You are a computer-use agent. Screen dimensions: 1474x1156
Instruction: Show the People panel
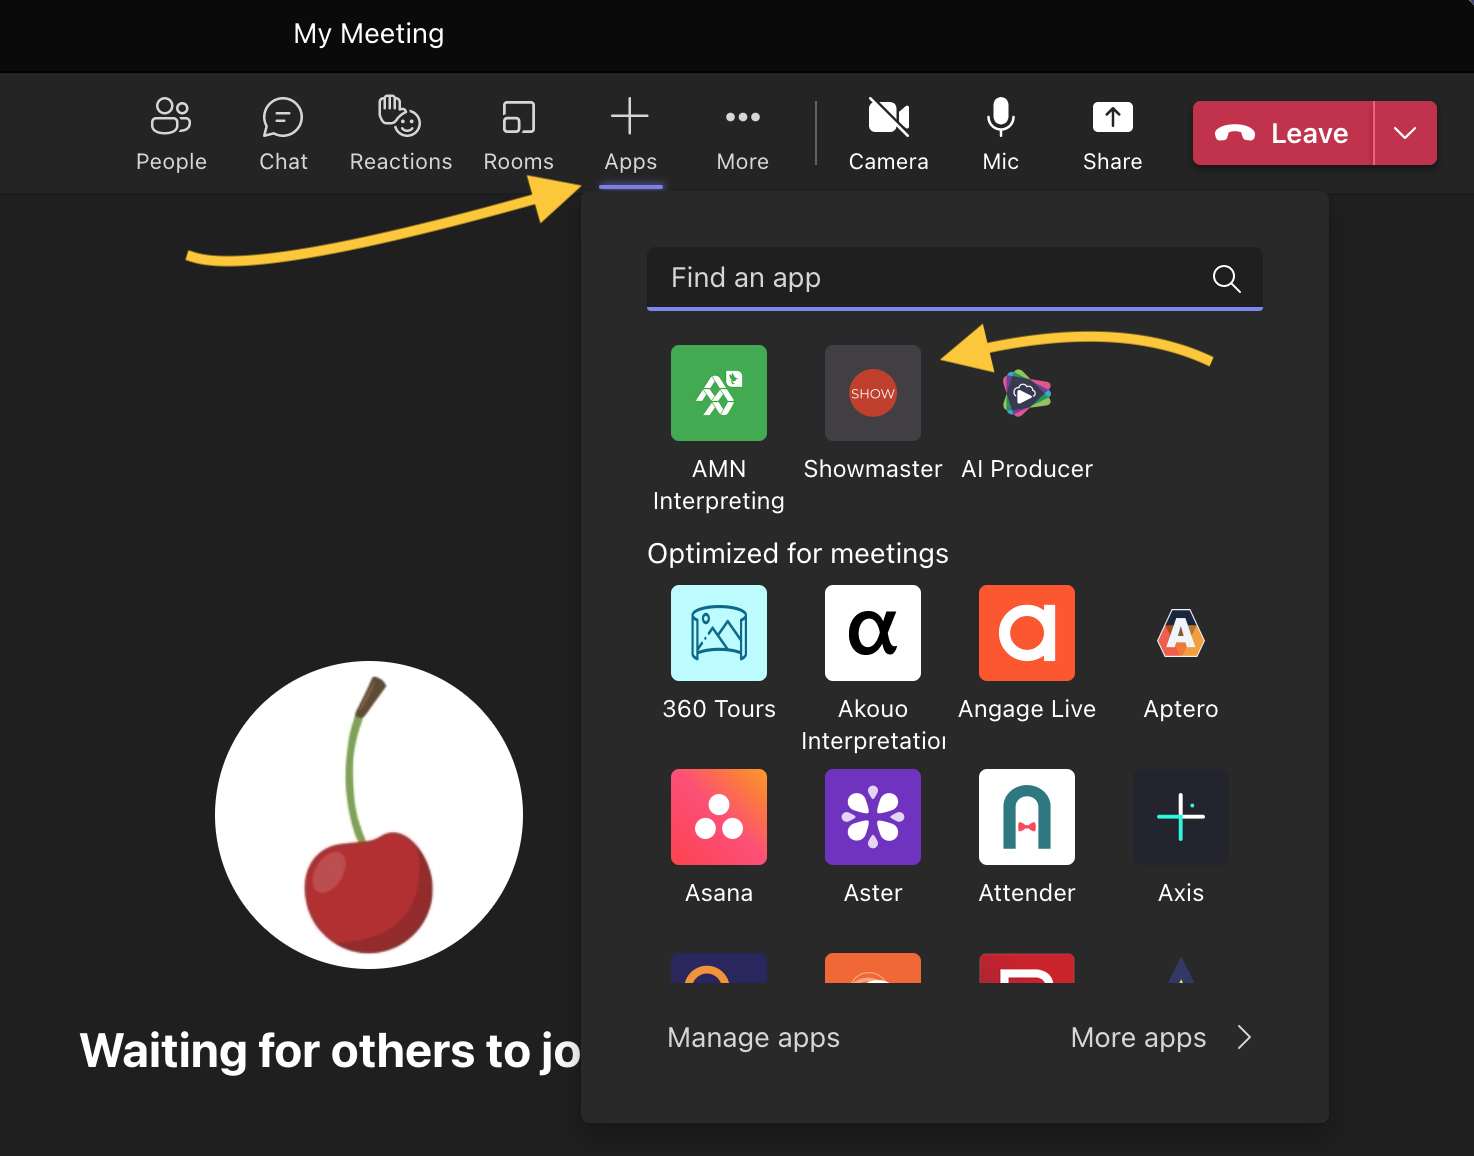171,133
